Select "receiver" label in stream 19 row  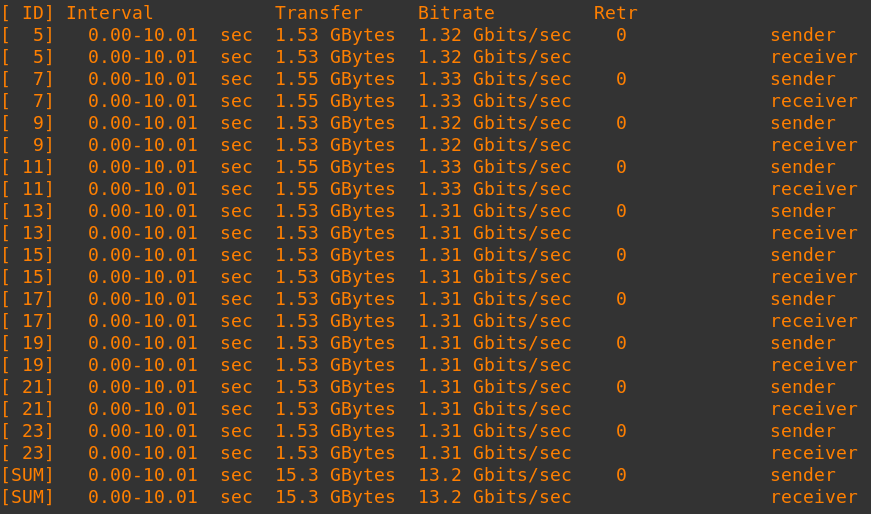click(x=814, y=365)
